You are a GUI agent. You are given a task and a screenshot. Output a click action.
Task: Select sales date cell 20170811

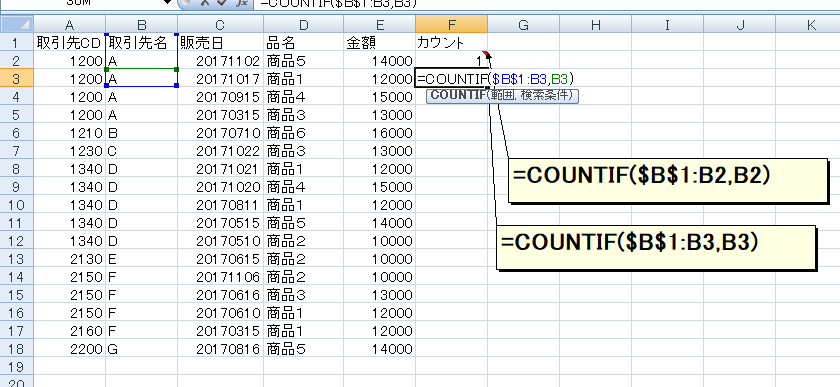click(220, 205)
